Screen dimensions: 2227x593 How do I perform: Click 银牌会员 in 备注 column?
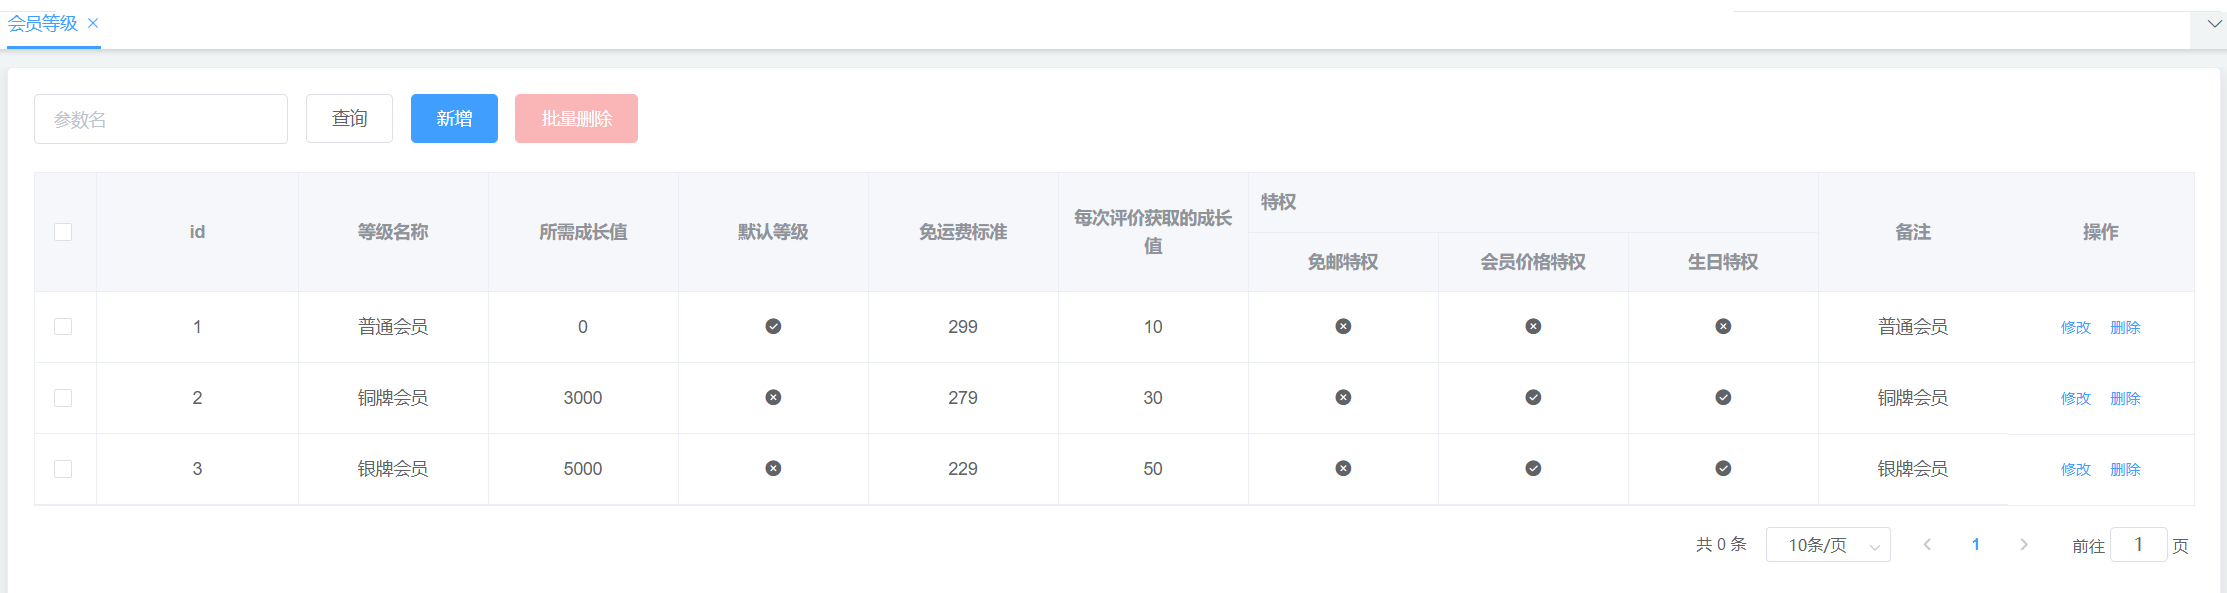[x=1913, y=469]
